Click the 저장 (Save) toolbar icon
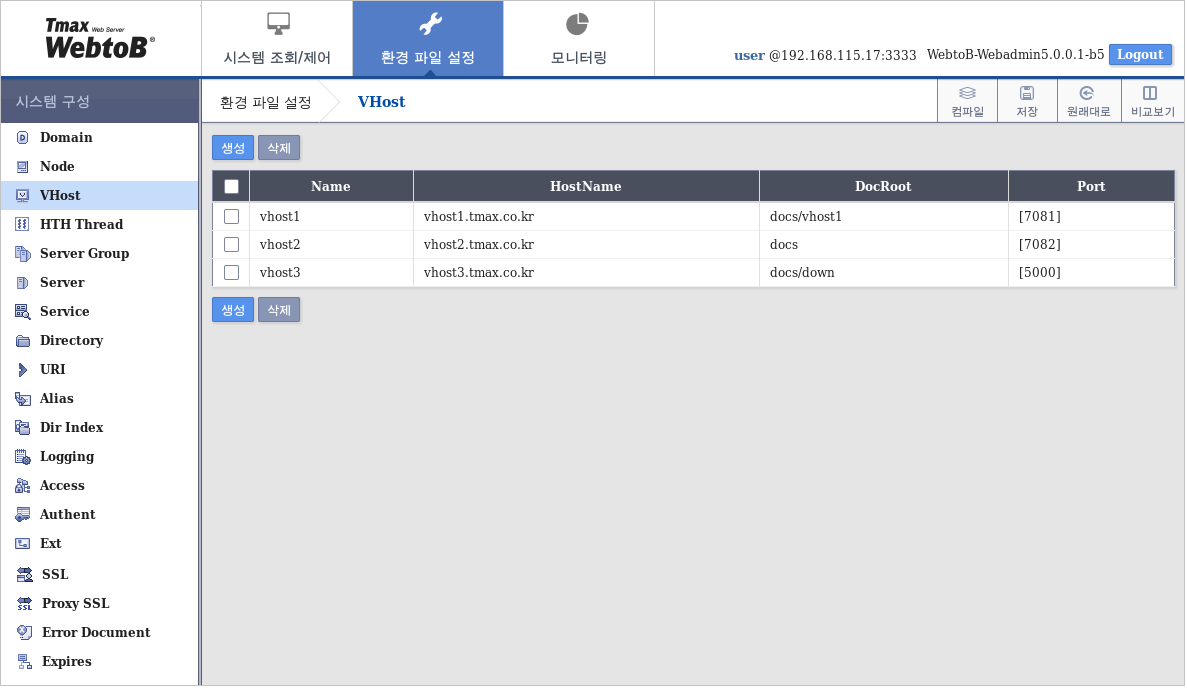Screen dimensions: 1187x688 click(1027, 100)
